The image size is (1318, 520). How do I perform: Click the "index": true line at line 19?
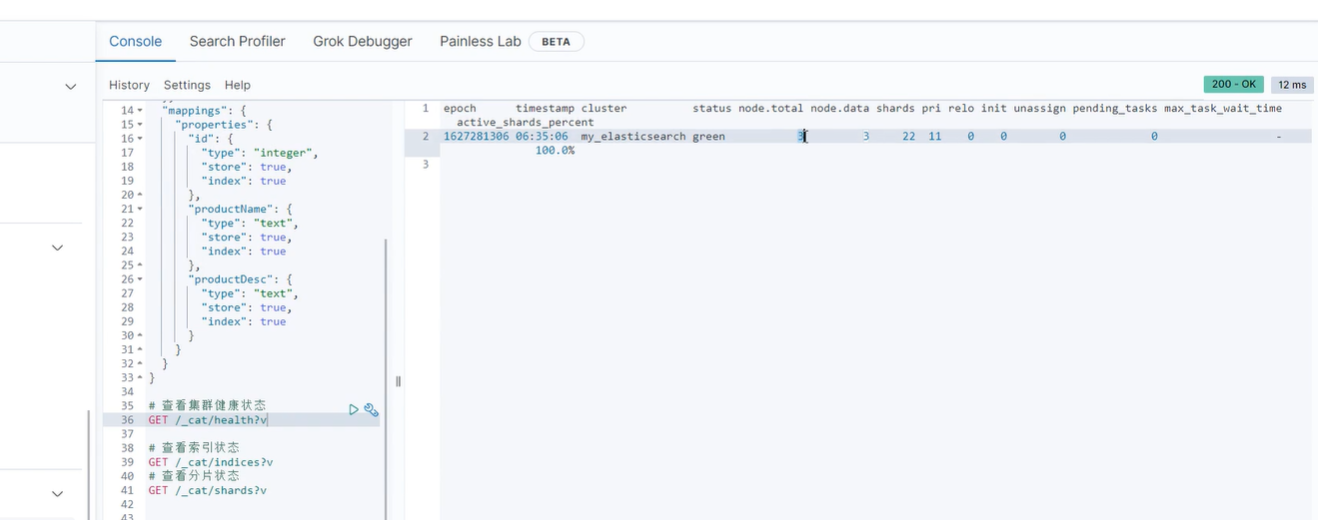(243, 181)
